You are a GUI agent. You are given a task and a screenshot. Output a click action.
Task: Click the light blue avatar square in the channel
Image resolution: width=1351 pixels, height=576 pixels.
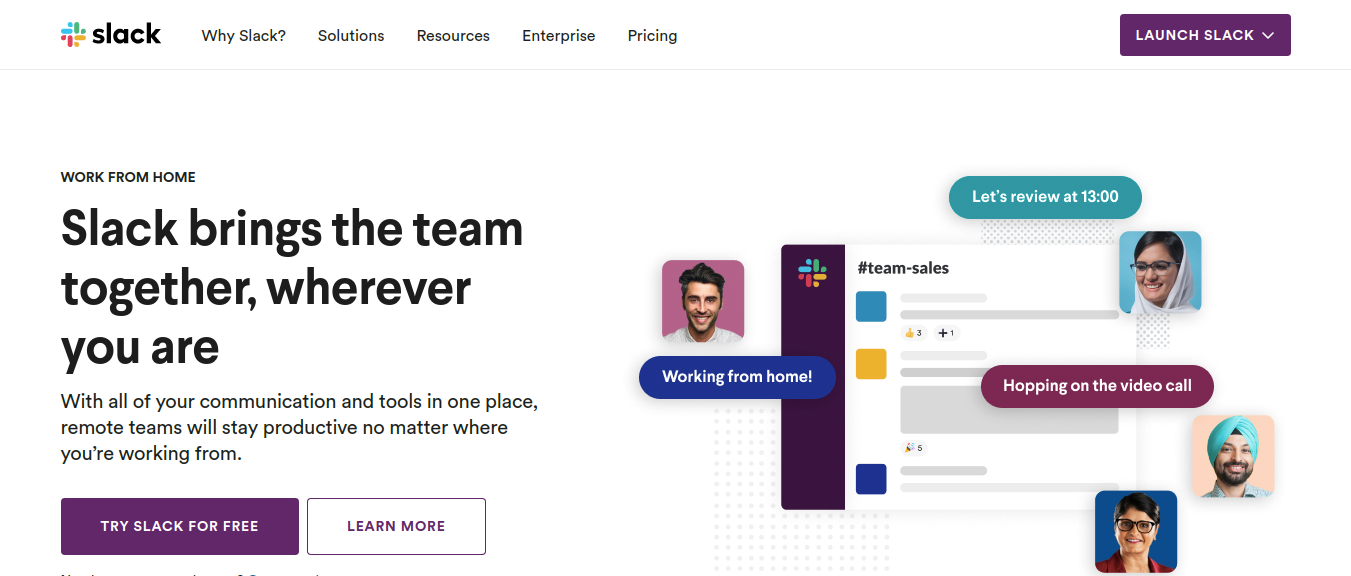871,306
